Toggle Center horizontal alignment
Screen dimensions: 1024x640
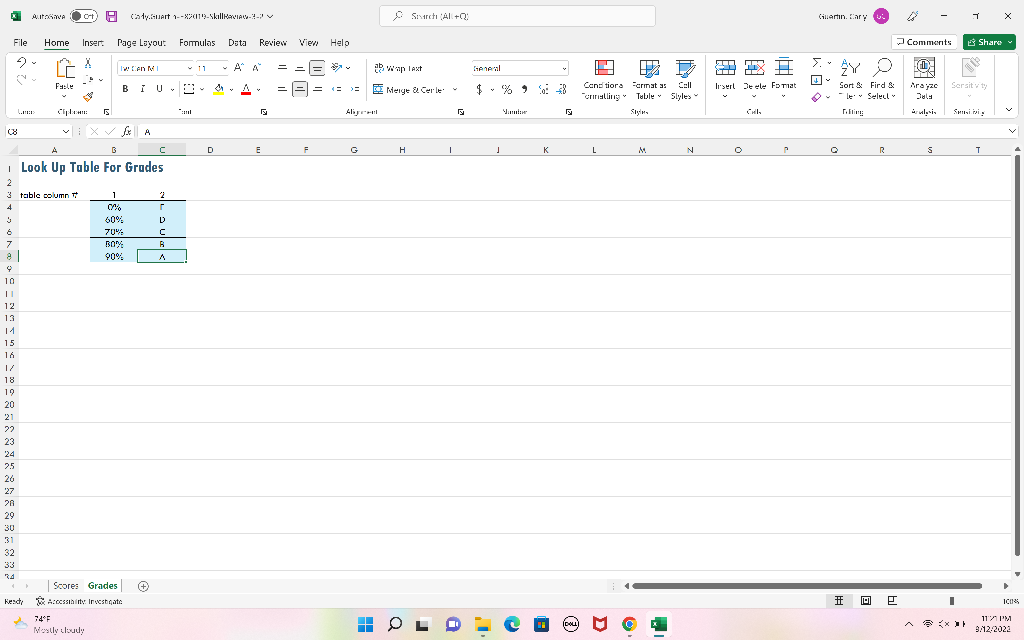click(x=300, y=89)
